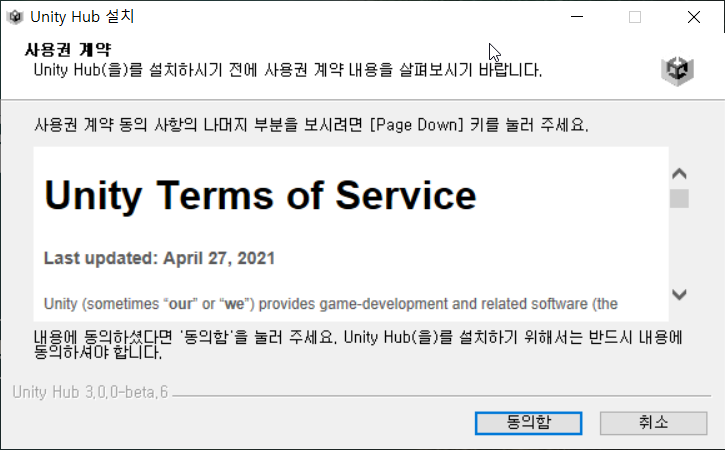Image resolution: width=725 pixels, height=450 pixels.
Task: Click the license text scrollbar thumb
Action: pyautogui.click(x=679, y=199)
